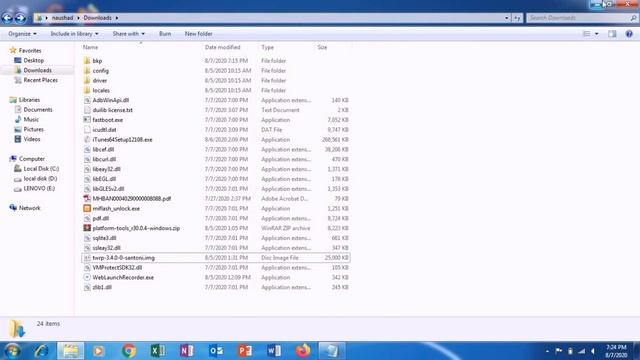Open Google Chrome from taskbar

point(129,351)
